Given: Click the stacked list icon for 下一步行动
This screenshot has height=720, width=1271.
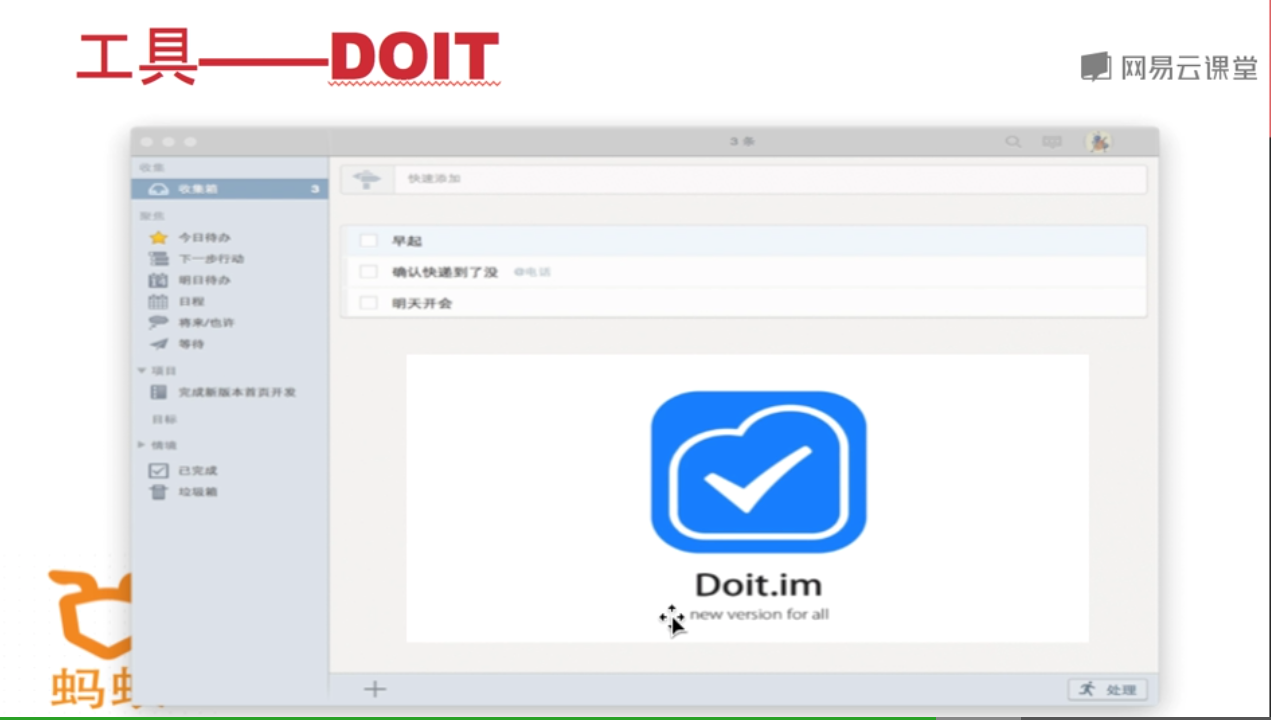Looking at the screenshot, I should (x=158, y=259).
